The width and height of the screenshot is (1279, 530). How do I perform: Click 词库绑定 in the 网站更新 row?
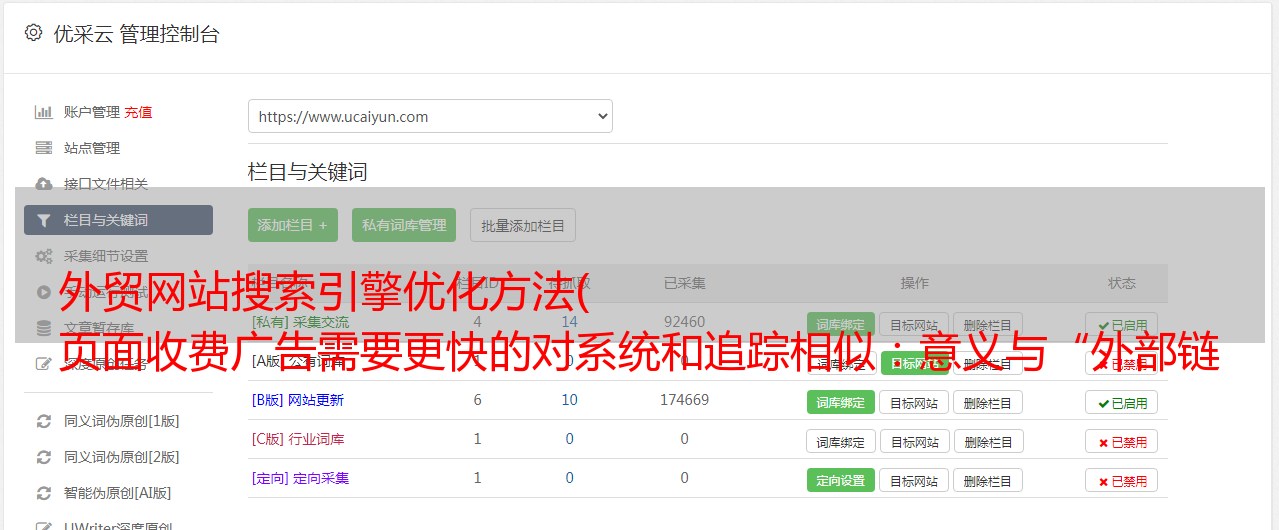pos(841,402)
